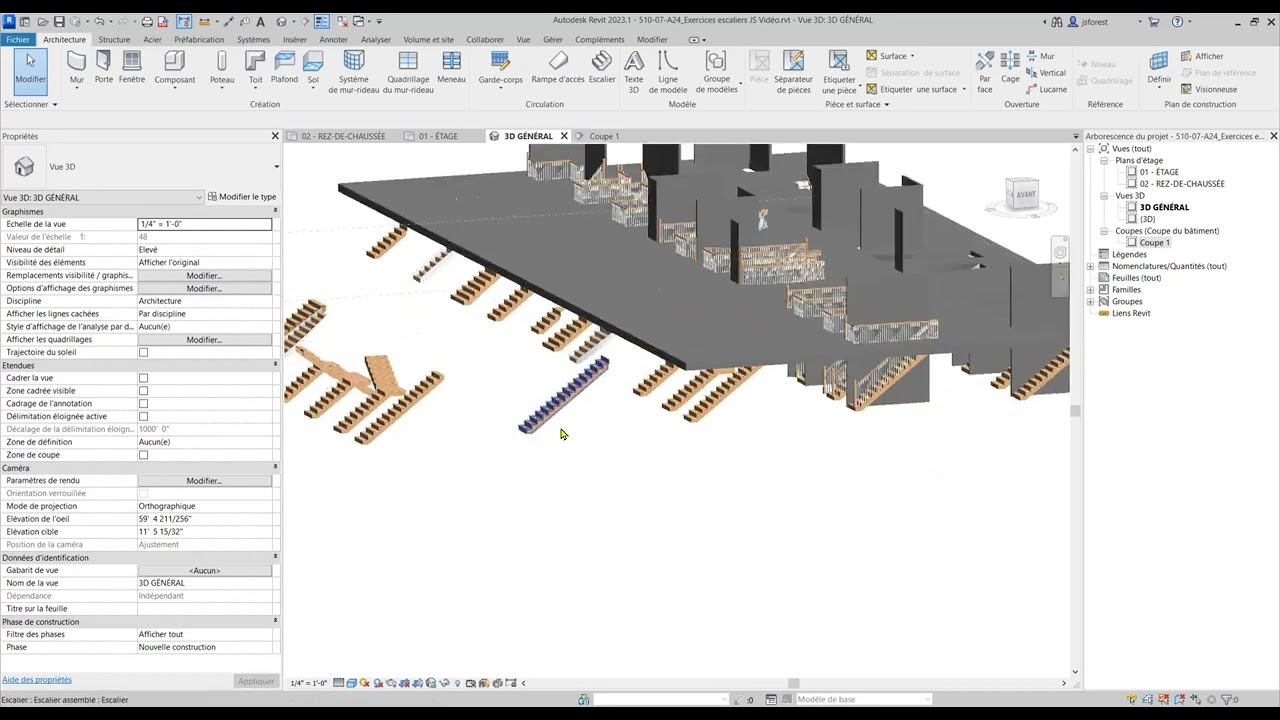Click the Print icon in quick access toolbar

[147, 21]
